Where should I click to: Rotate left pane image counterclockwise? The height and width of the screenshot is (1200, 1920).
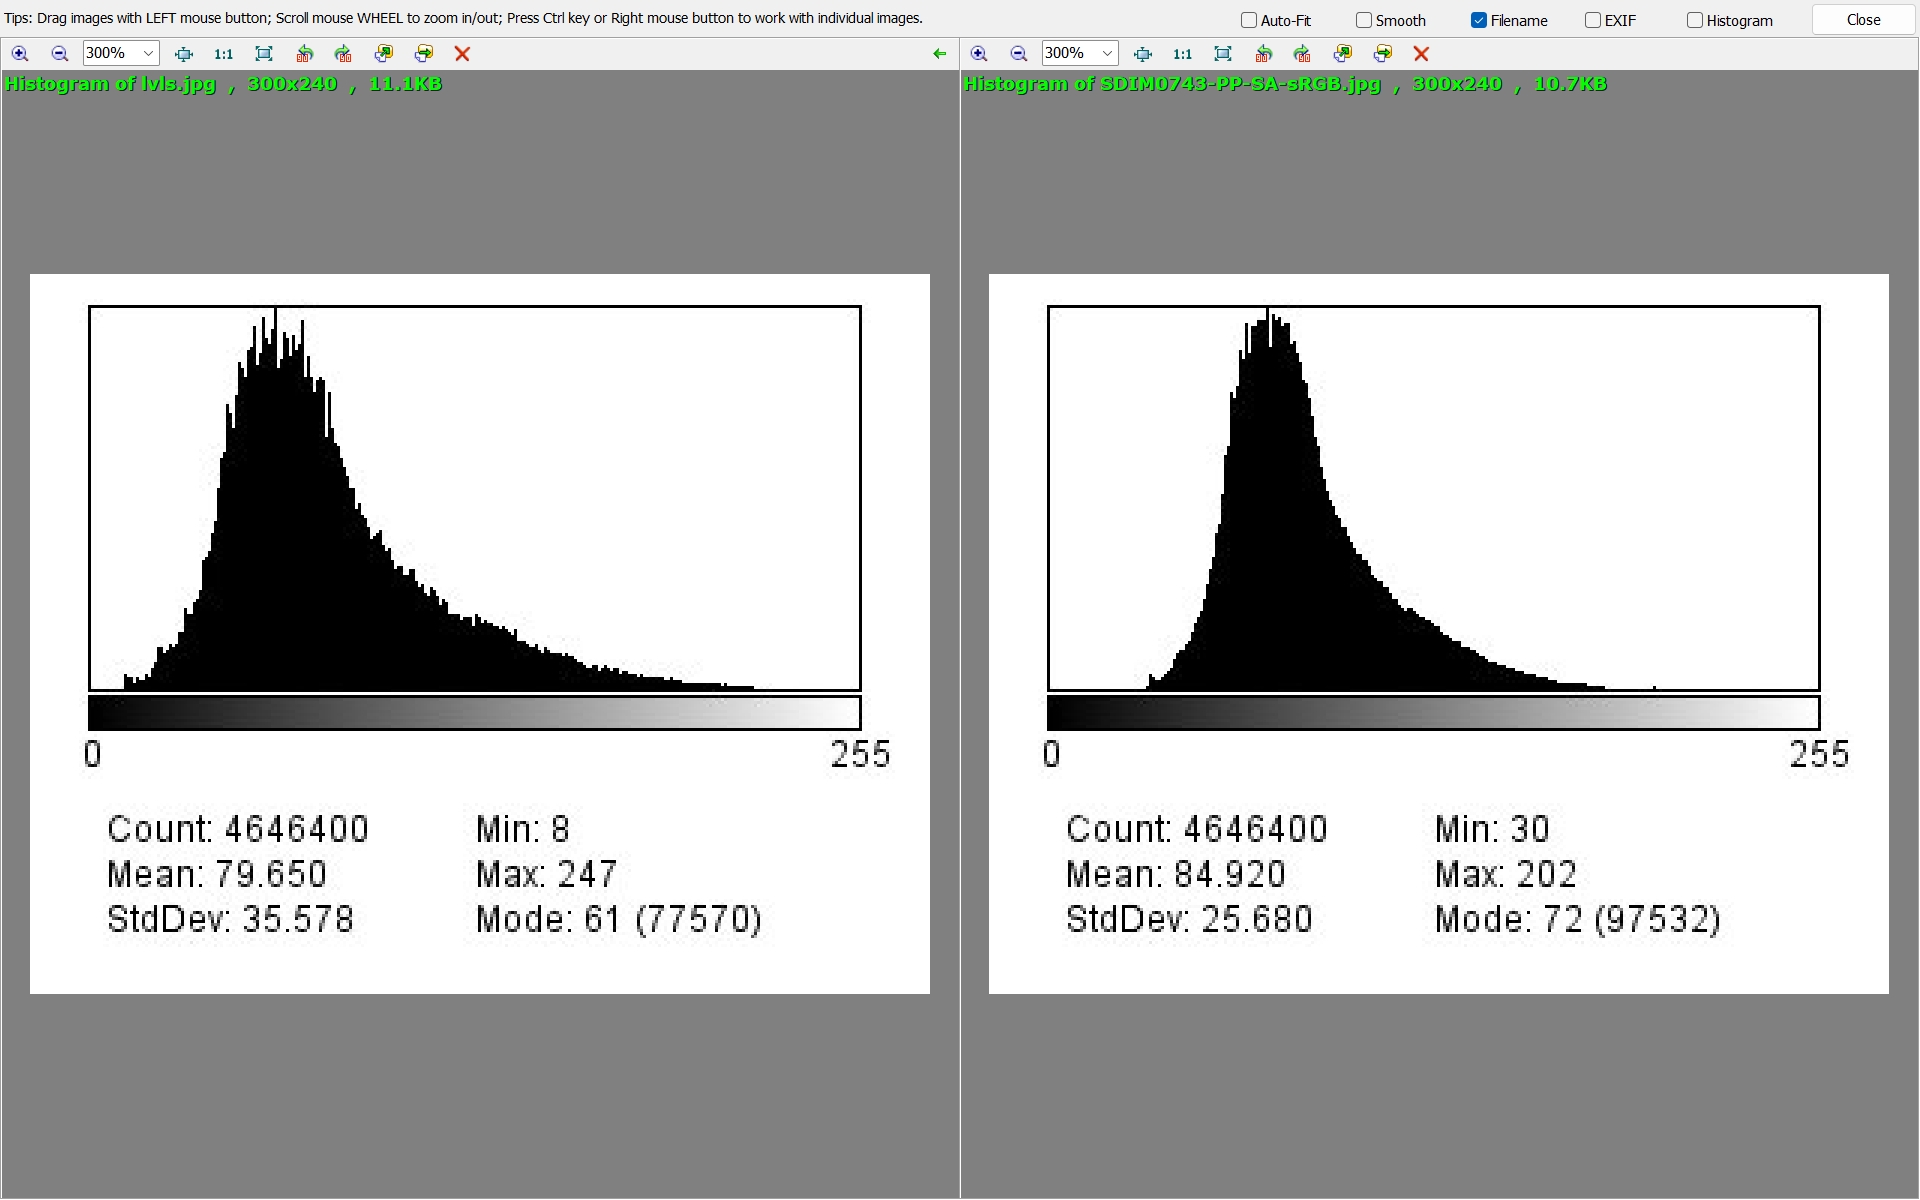(304, 54)
